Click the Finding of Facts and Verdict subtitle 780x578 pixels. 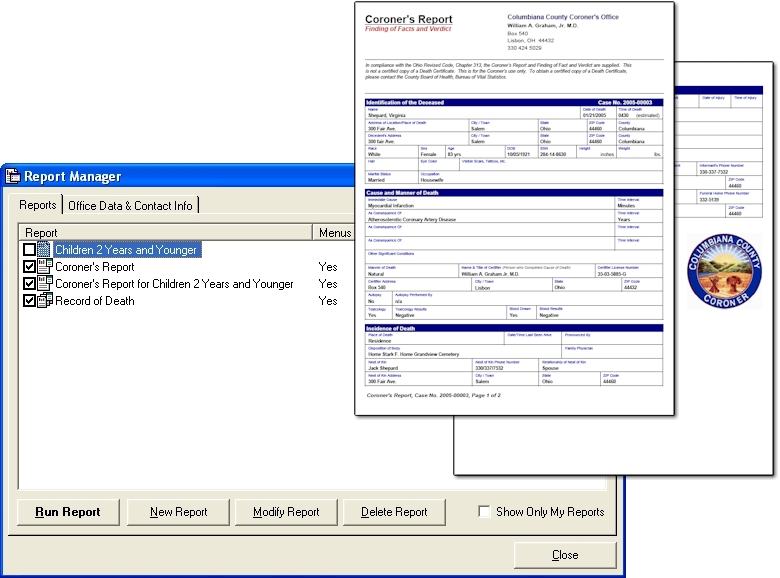coord(408,29)
